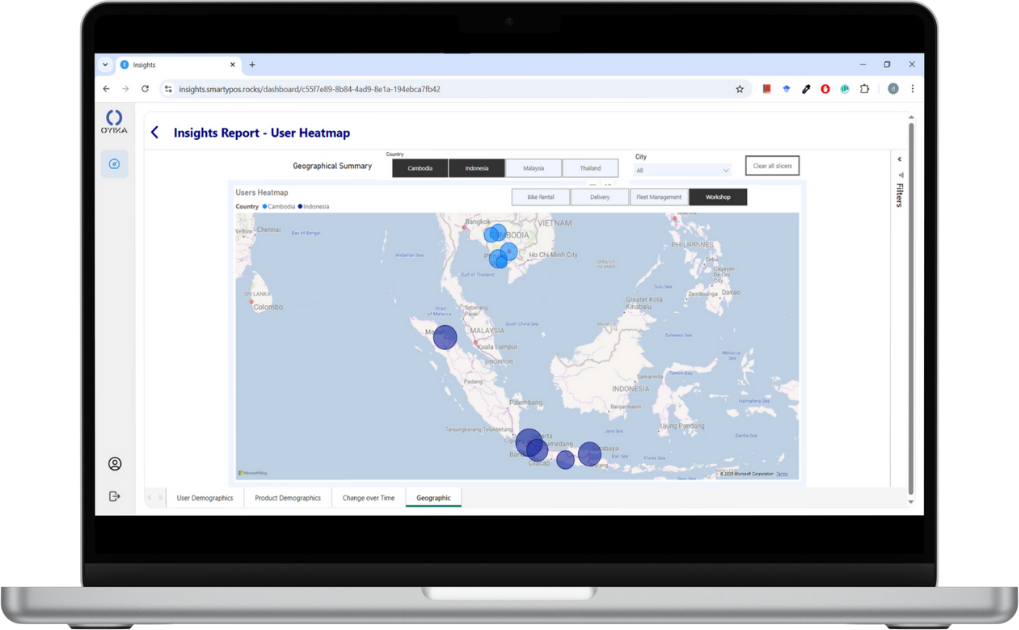Click the address bar URL
This screenshot has height=630, width=1019.
coord(309,89)
